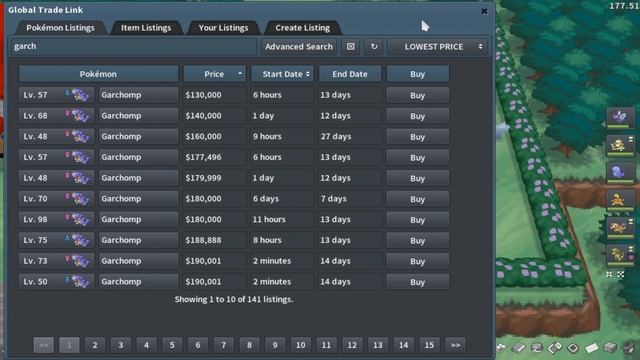640x360 pixels.
Task: Jump to page 12 of listings
Action: [x=352, y=345]
